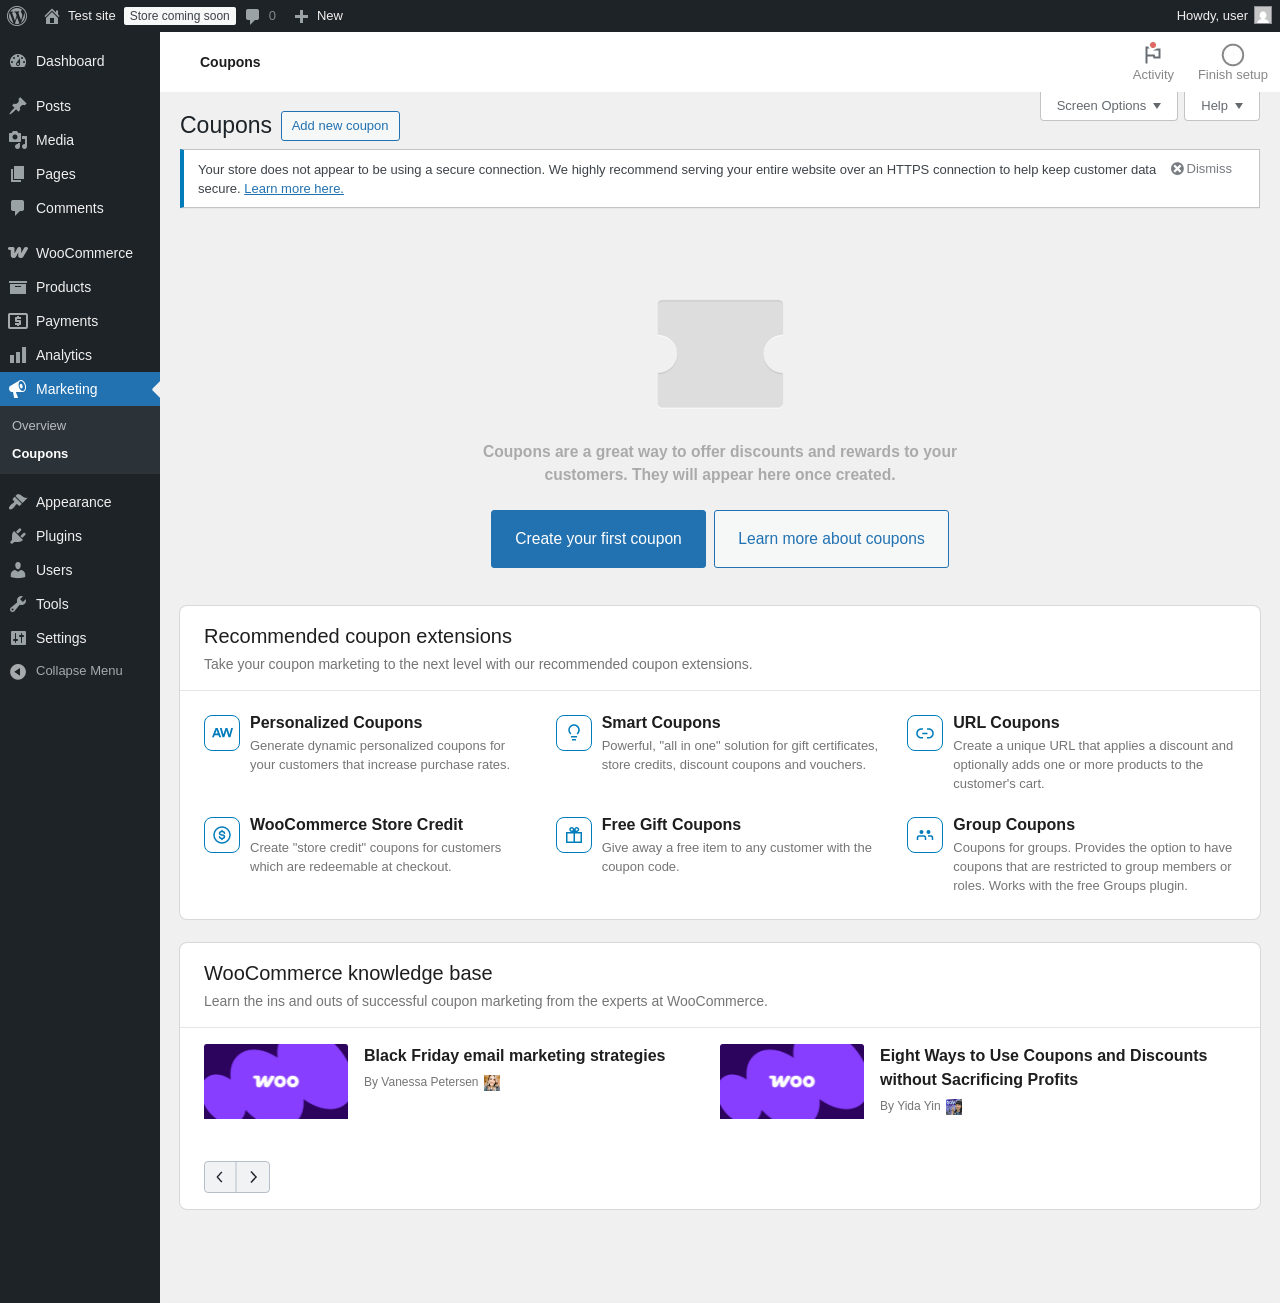Click the Howdy, user account text
The width and height of the screenshot is (1280, 1303).
[x=1212, y=16]
